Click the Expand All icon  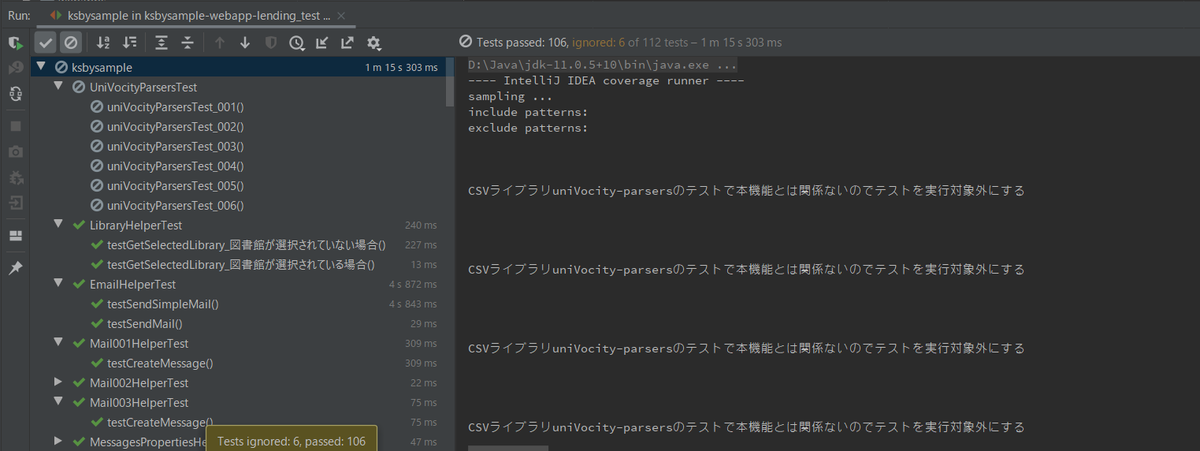[161, 42]
